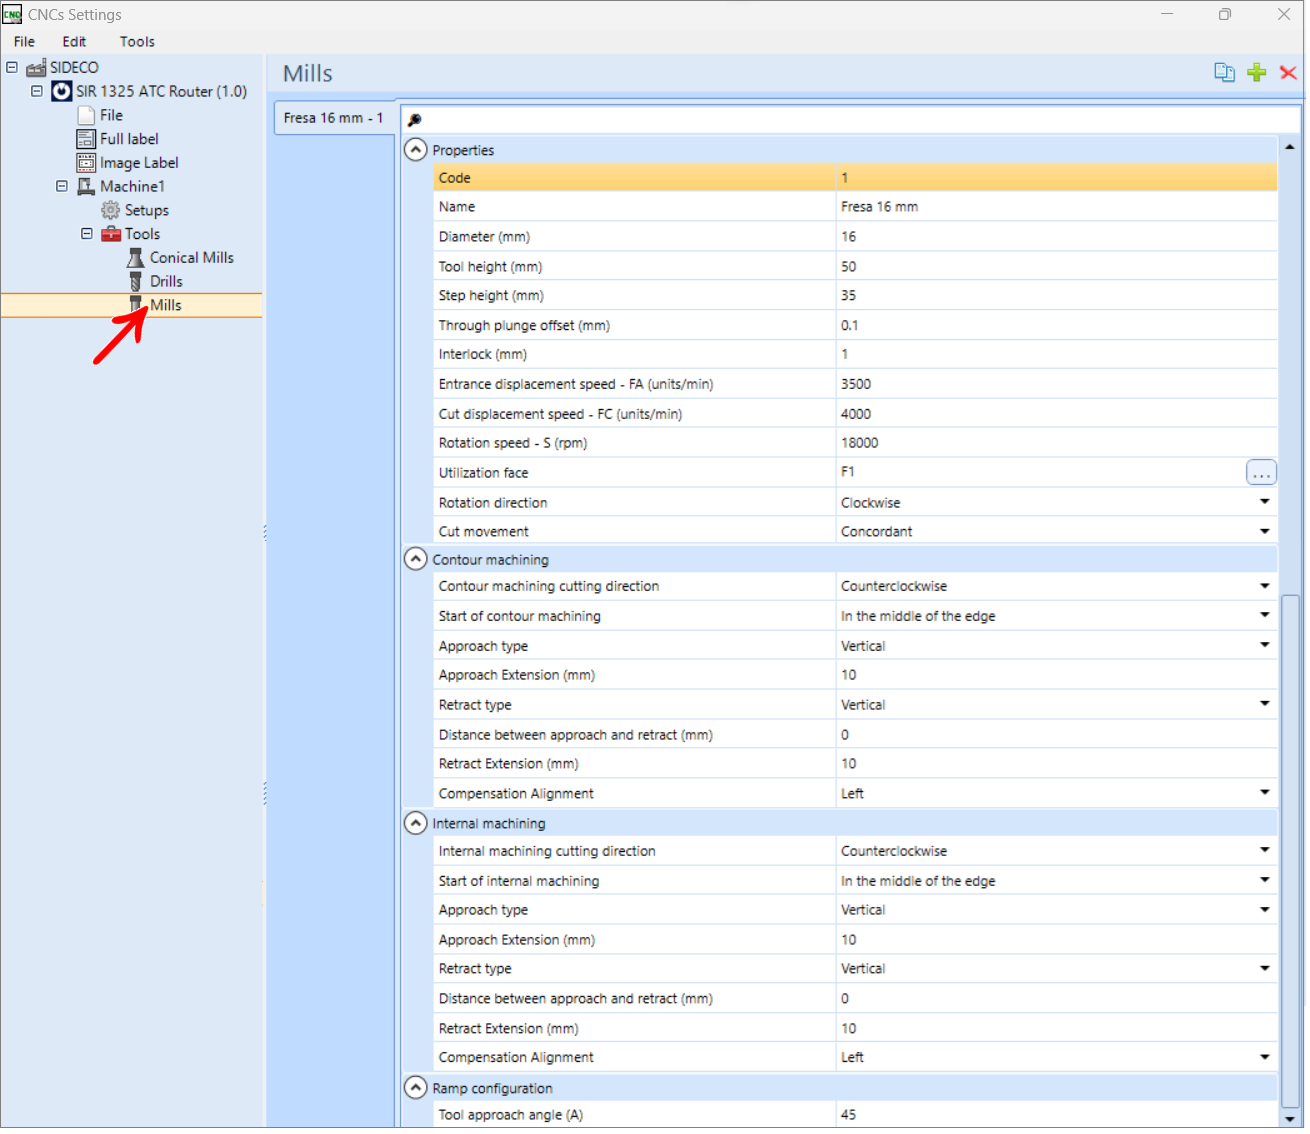Collapse the Tools tree node
The image size is (1310, 1134).
tap(87, 234)
